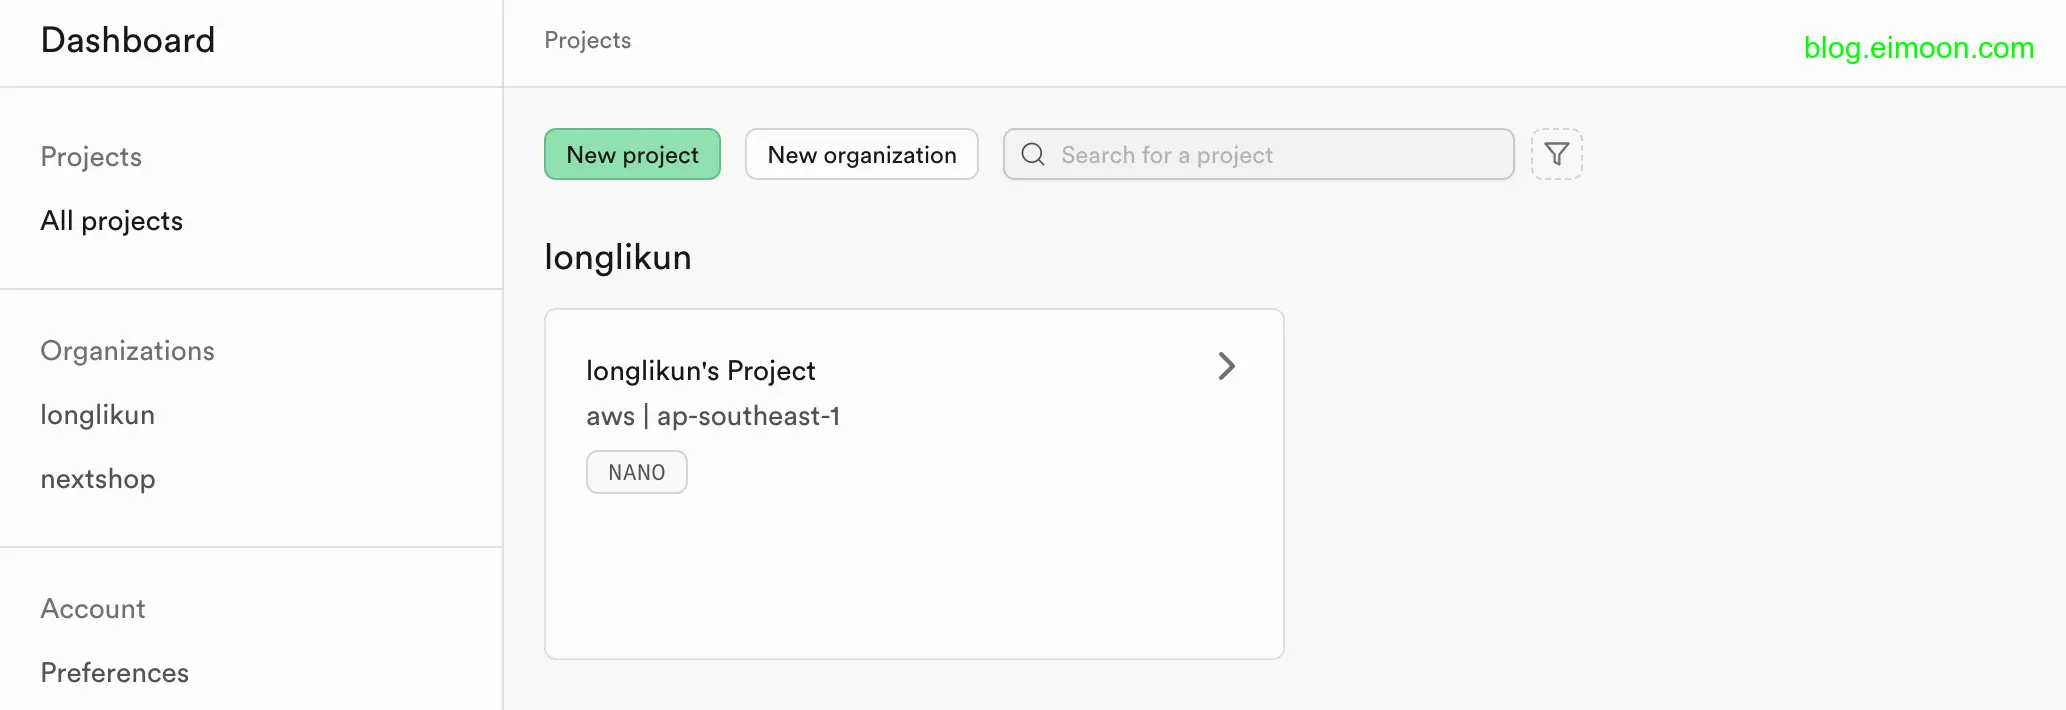
Task: Select All projects in the sidebar
Action: click(111, 221)
